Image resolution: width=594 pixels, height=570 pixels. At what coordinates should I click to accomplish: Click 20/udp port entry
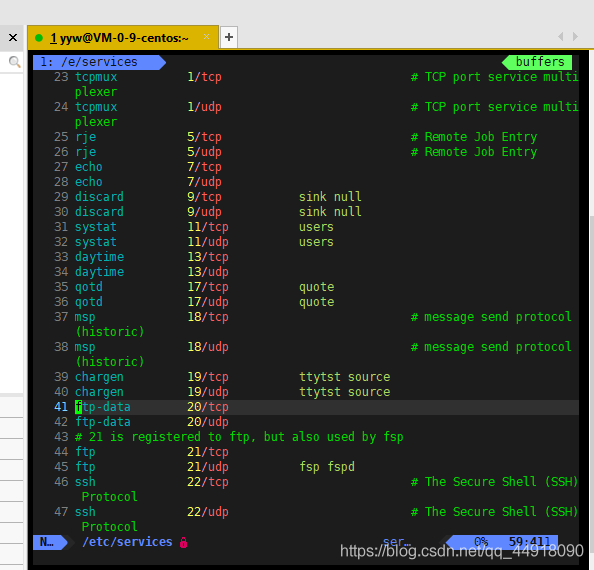(x=208, y=422)
